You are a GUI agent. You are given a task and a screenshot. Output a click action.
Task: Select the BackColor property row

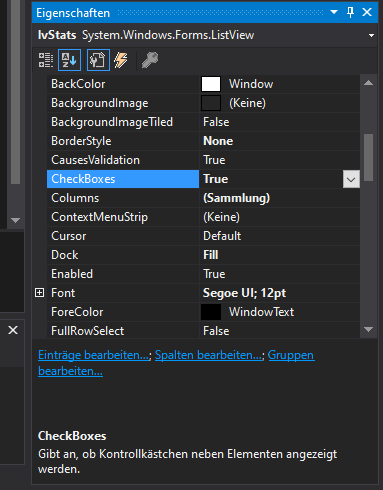coord(203,84)
